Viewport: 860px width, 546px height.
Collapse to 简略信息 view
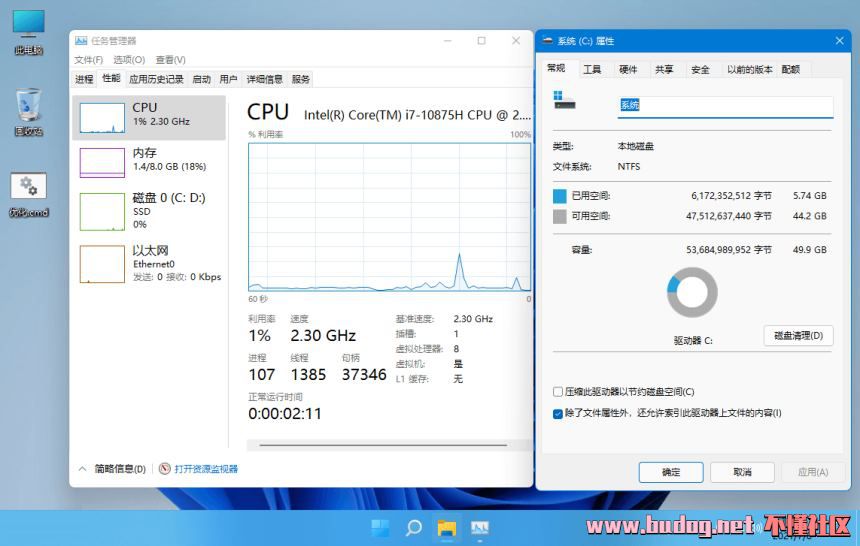click(x=112, y=469)
